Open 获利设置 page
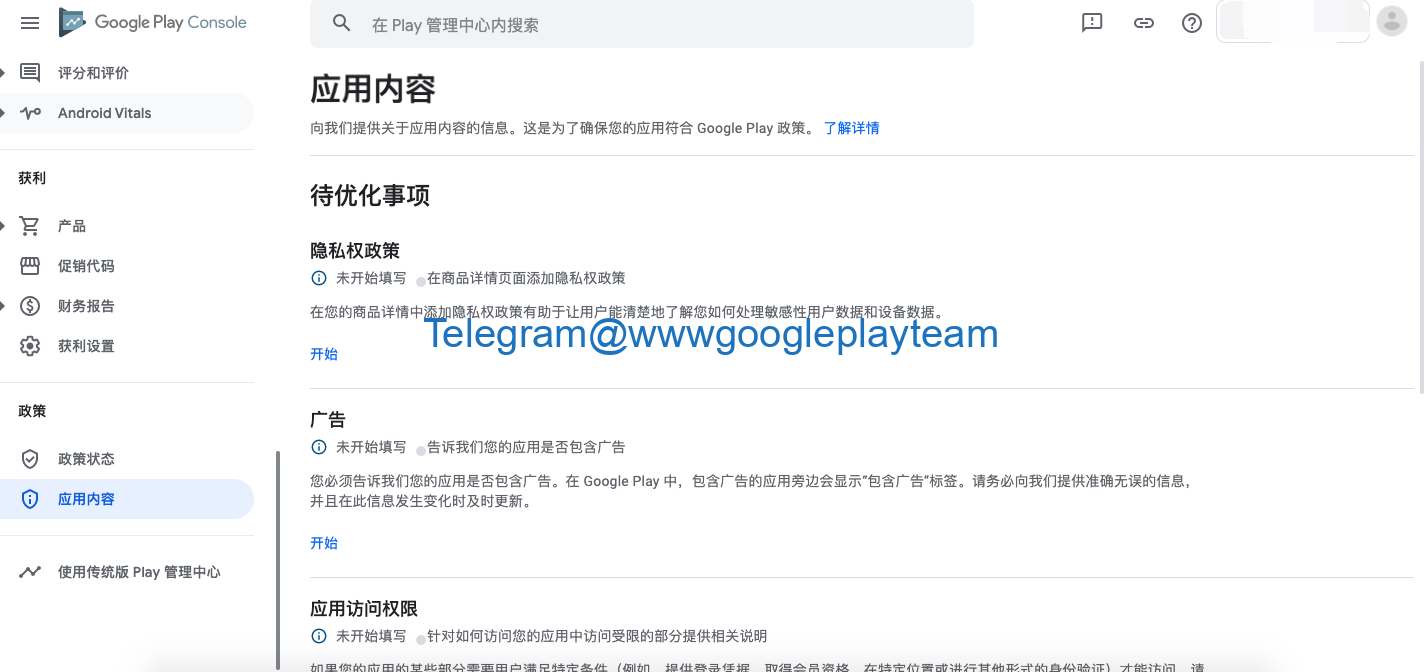Viewport: 1428px width, 672px height. [x=86, y=346]
